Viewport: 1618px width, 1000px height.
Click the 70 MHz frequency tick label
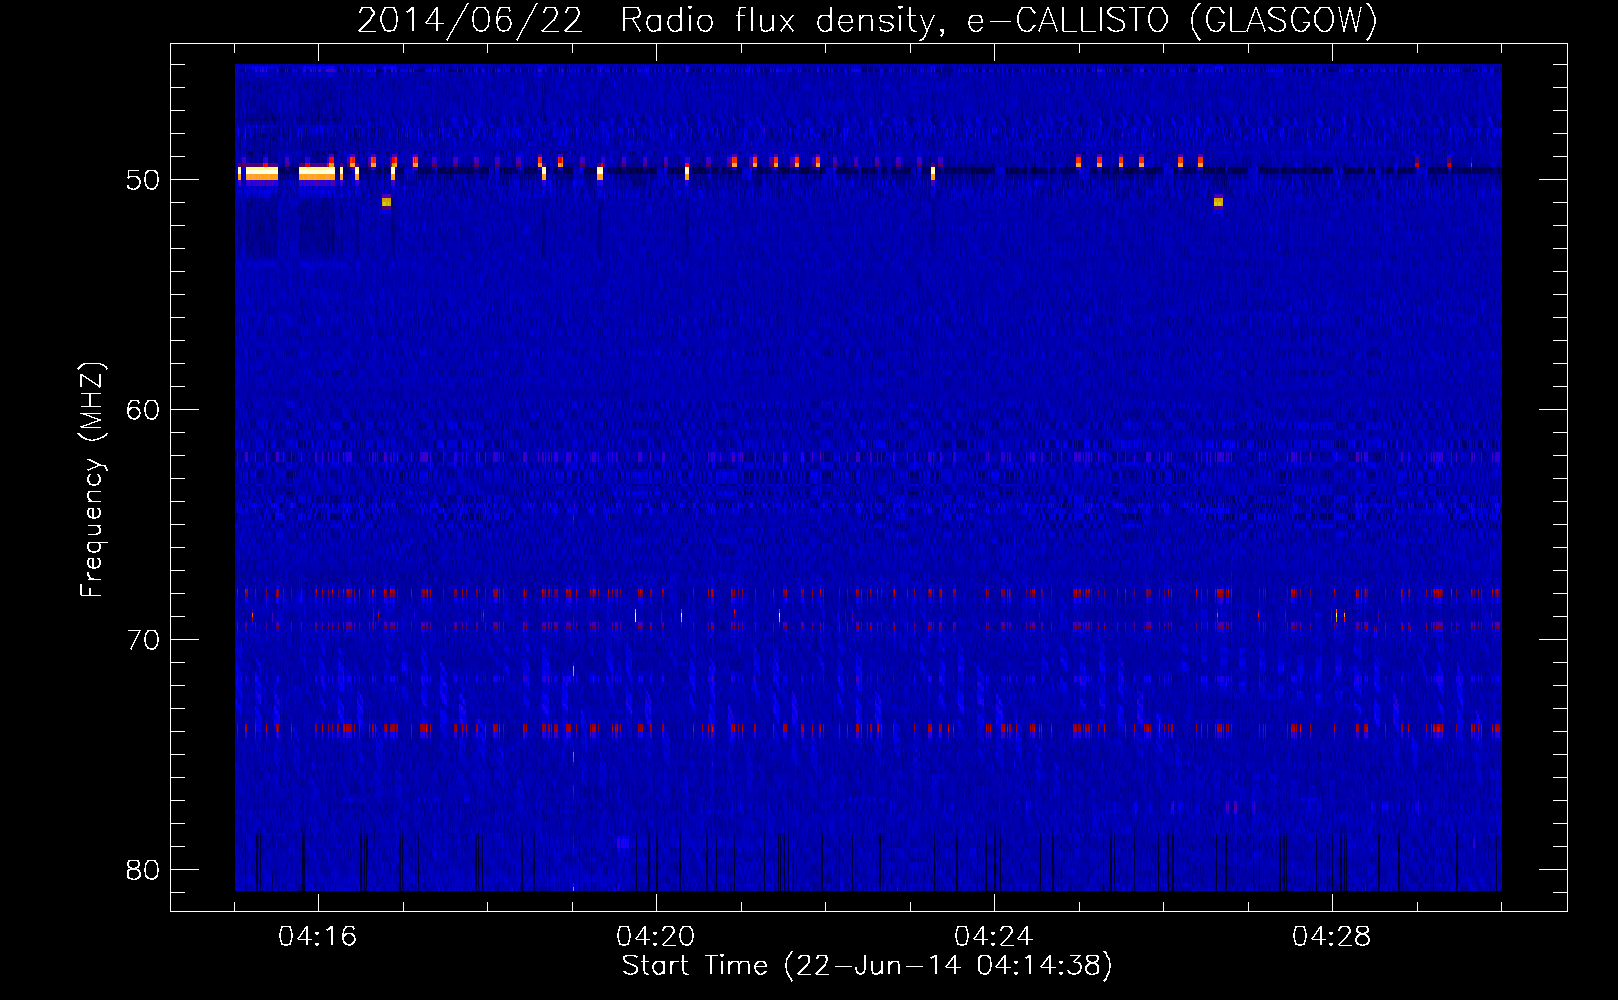pyautogui.click(x=143, y=640)
